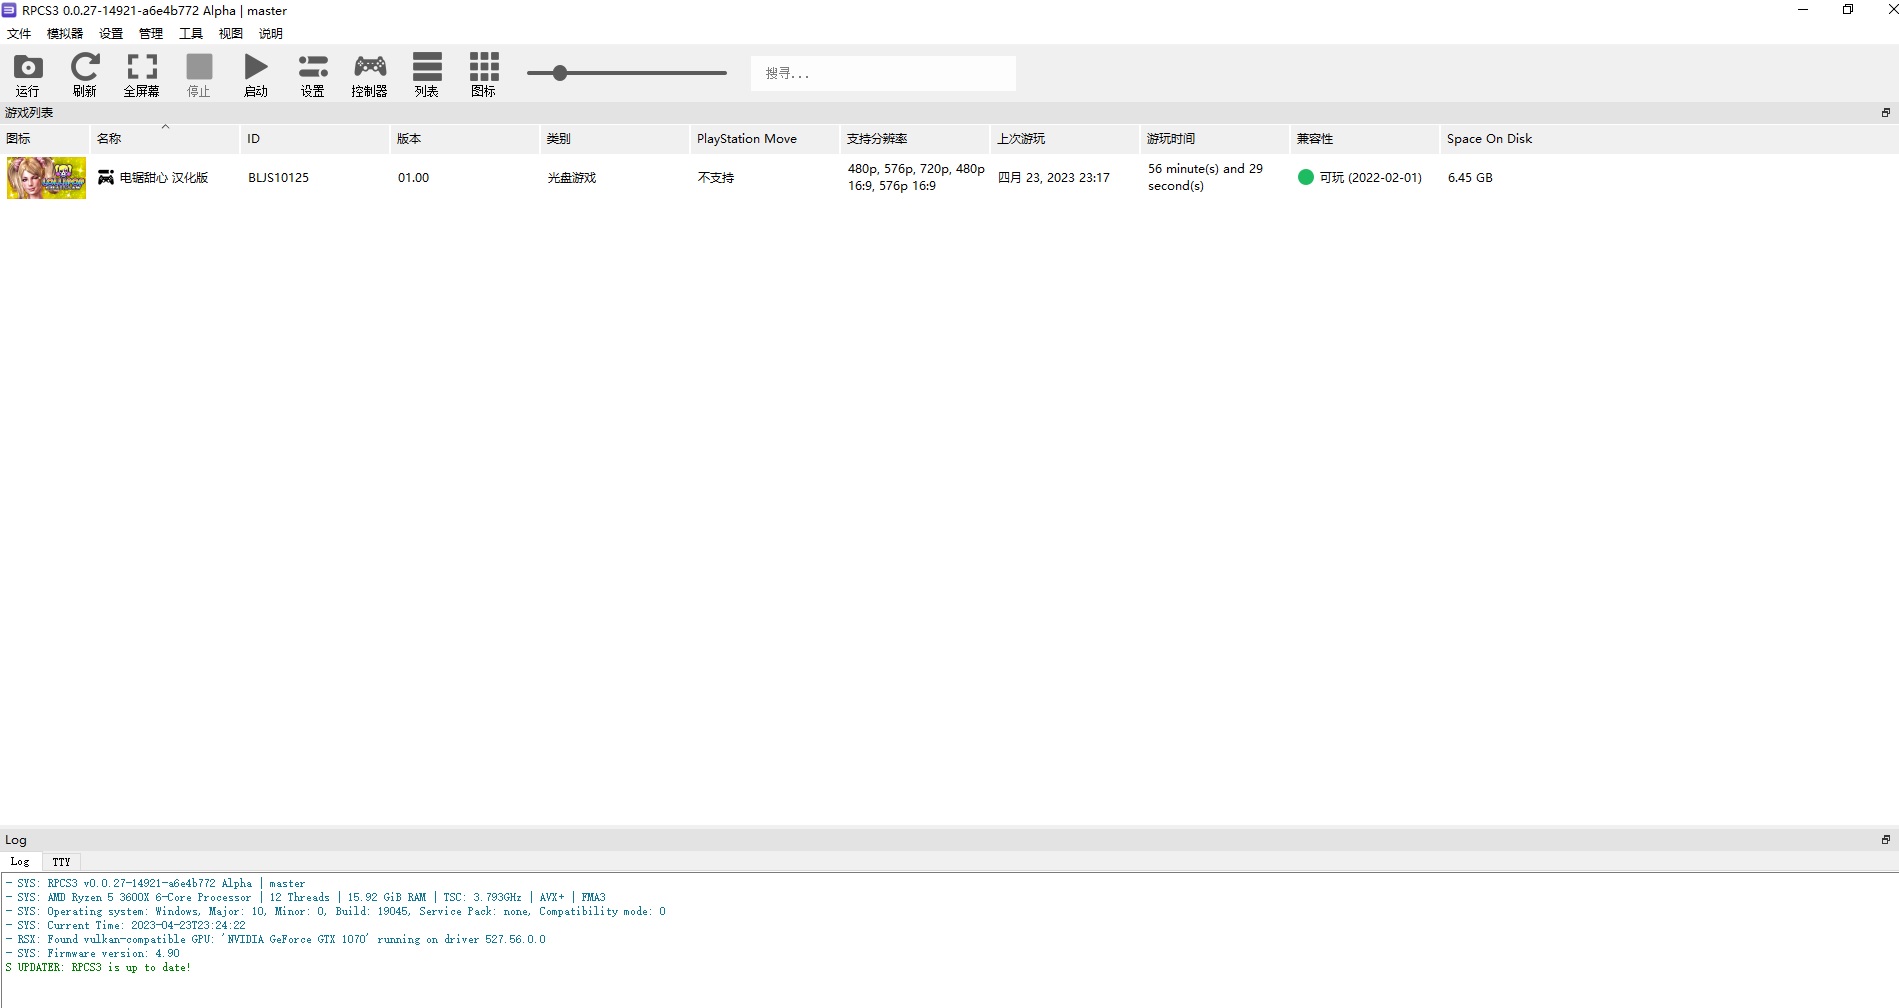Float the Log panel via its button
The image size is (1899, 1008).
click(1885, 840)
